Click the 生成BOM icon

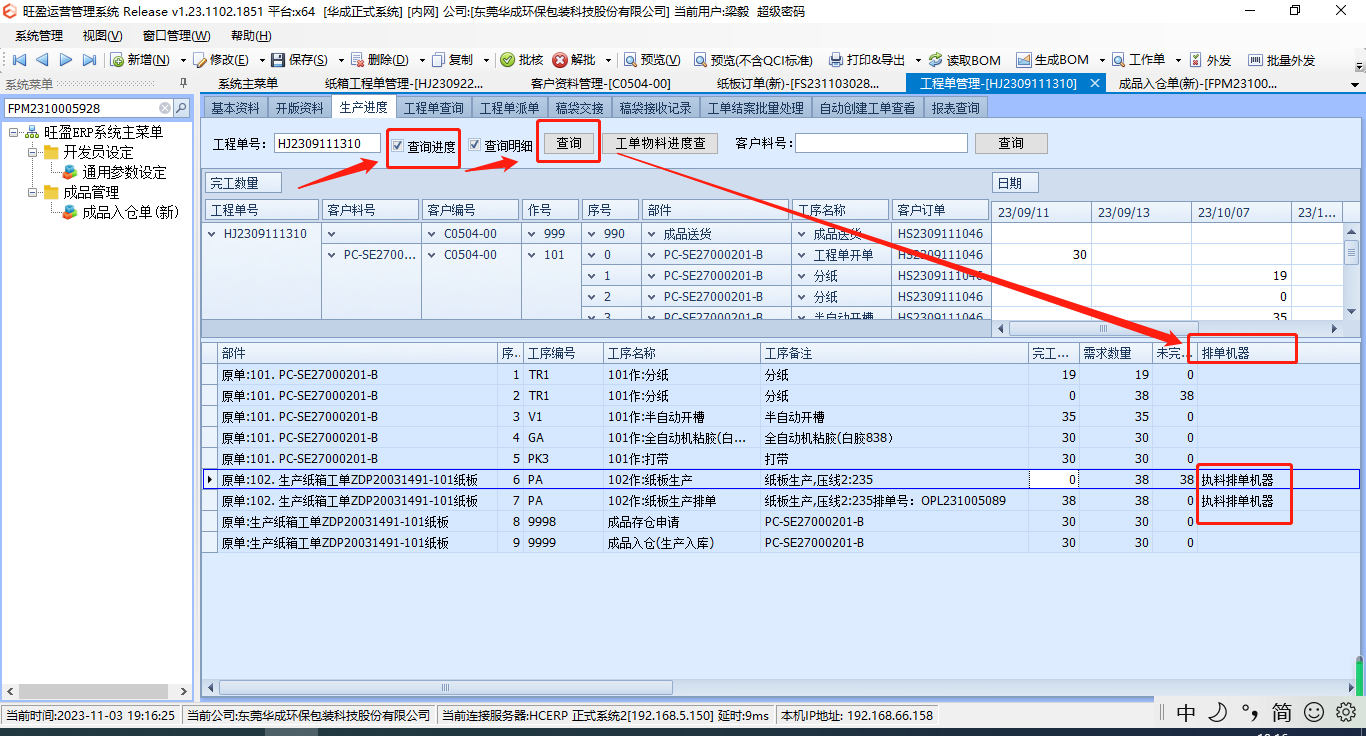pos(1023,60)
